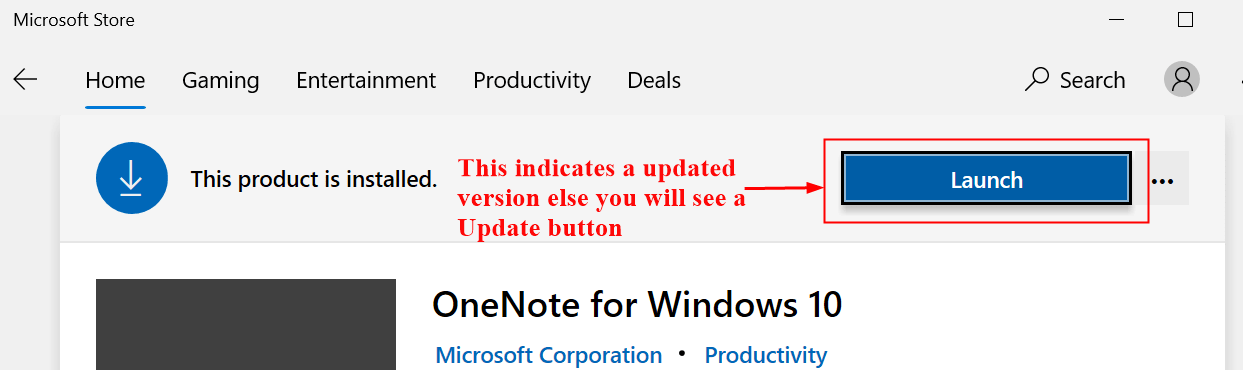The image size is (1243, 370).
Task: Open the Productivity category link under the title
Action: (766, 355)
